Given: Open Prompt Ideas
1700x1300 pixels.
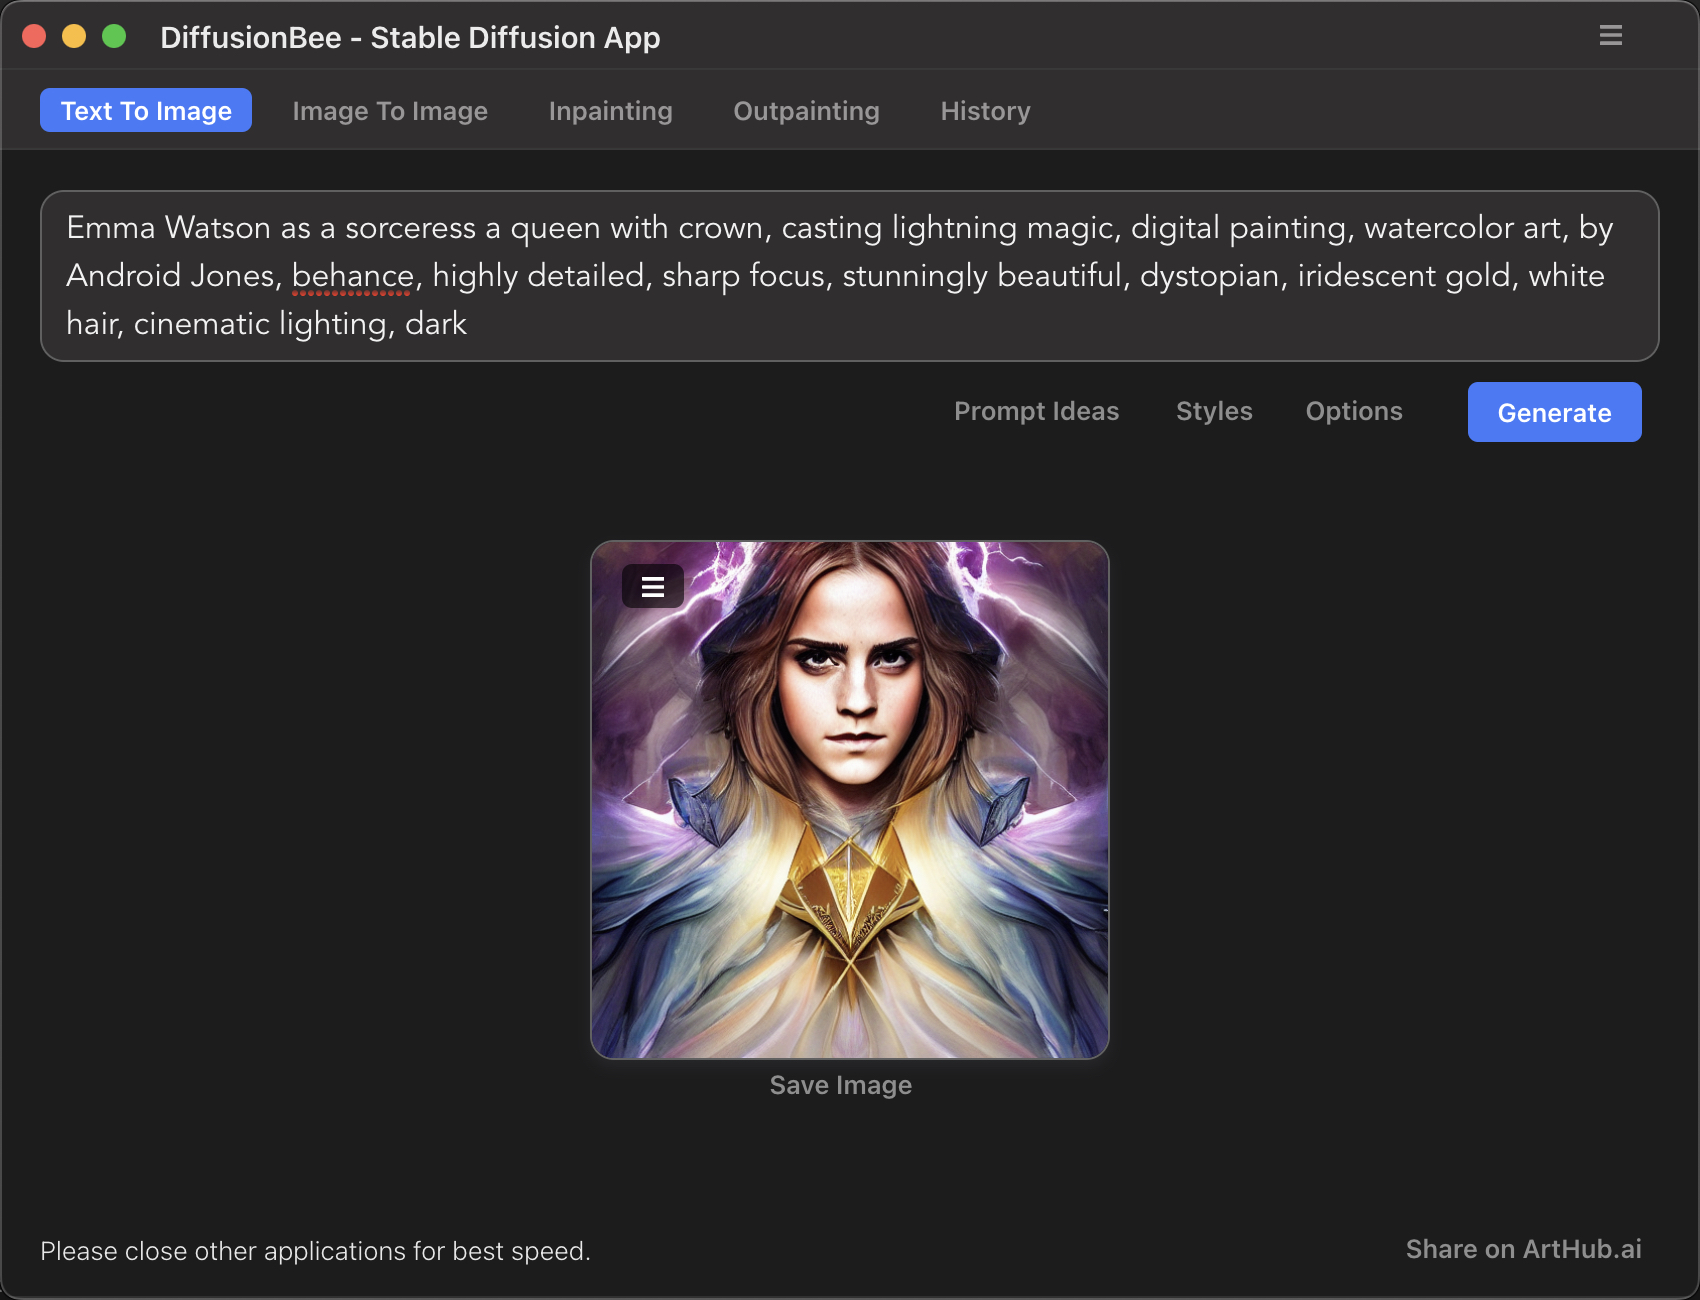Looking at the screenshot, I should coord(1036,411).
